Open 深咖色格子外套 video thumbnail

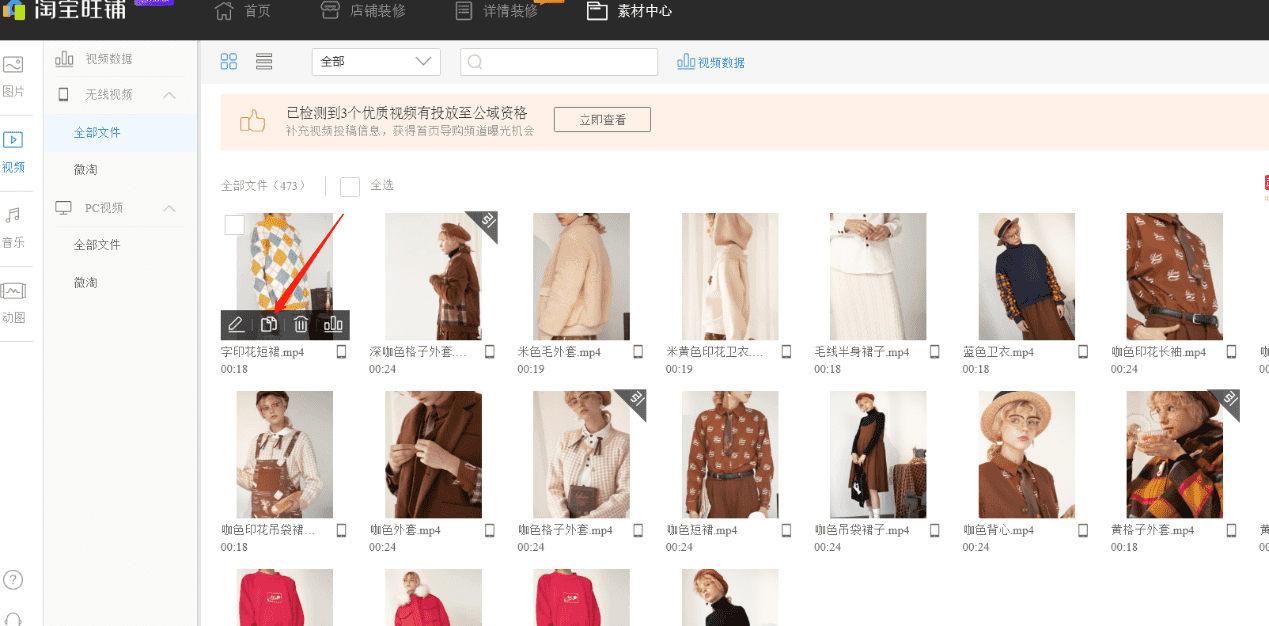click(x=433, y=276)
